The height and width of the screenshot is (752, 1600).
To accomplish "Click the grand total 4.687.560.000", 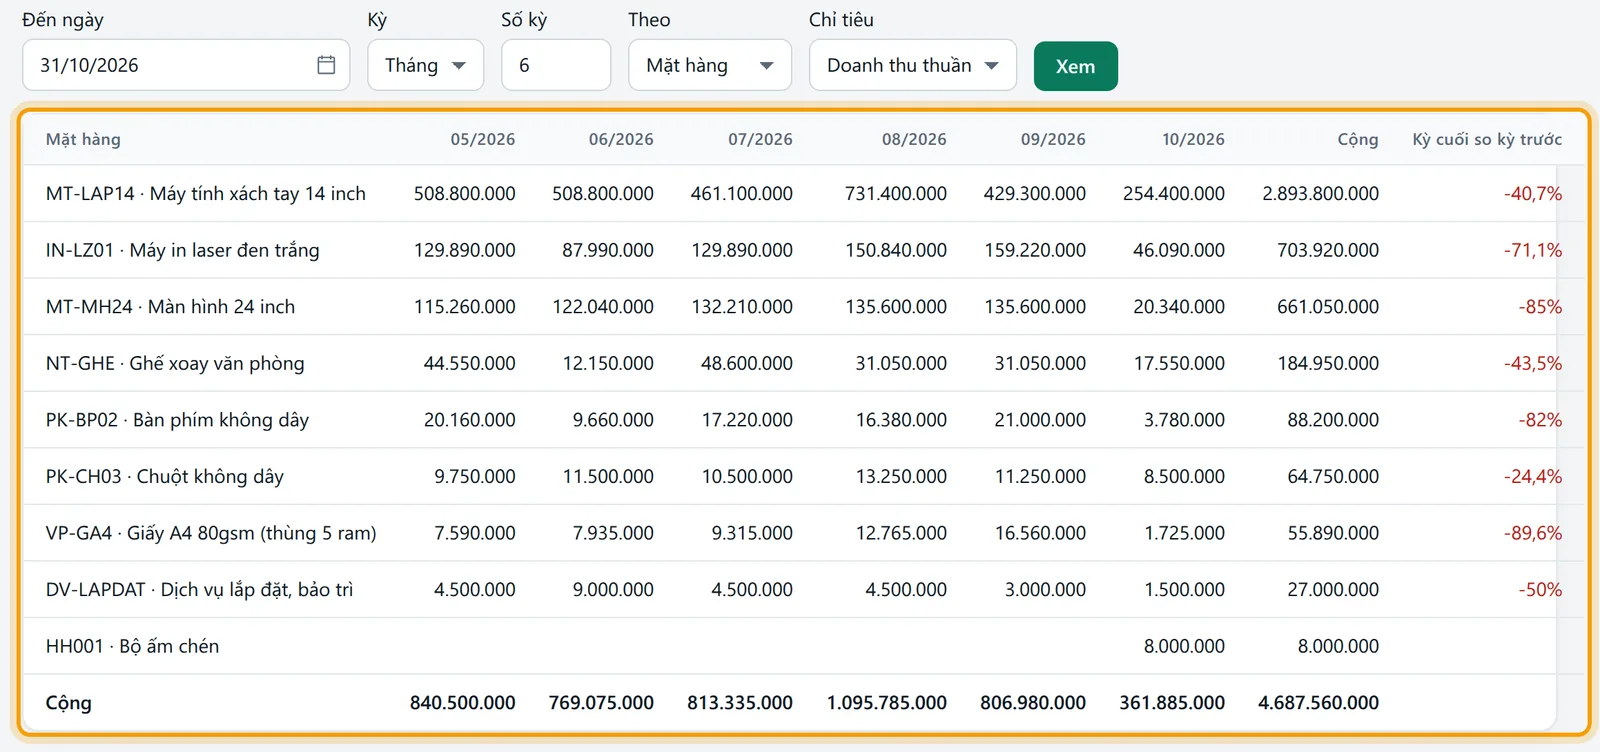I will pyautogui.click(x=1318, y=703).
